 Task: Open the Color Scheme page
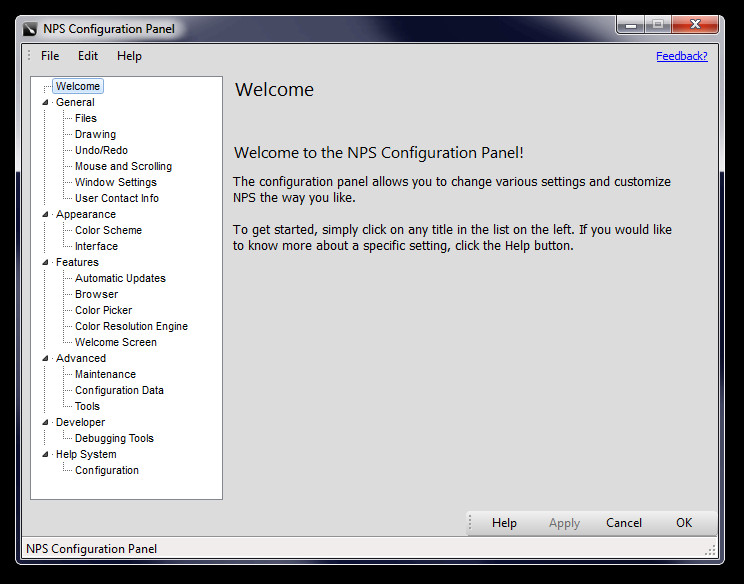click(108, 230)
